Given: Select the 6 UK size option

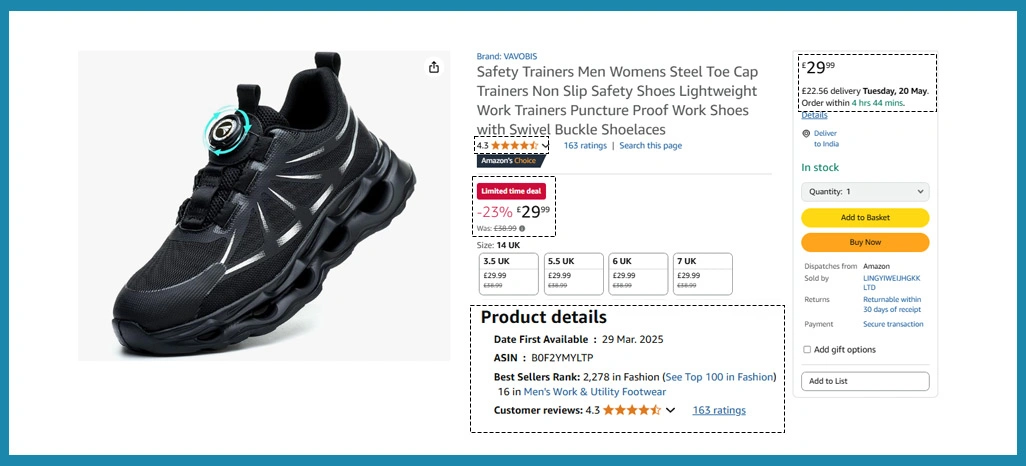Looking at the screenshot, I should tap(639, 273).
